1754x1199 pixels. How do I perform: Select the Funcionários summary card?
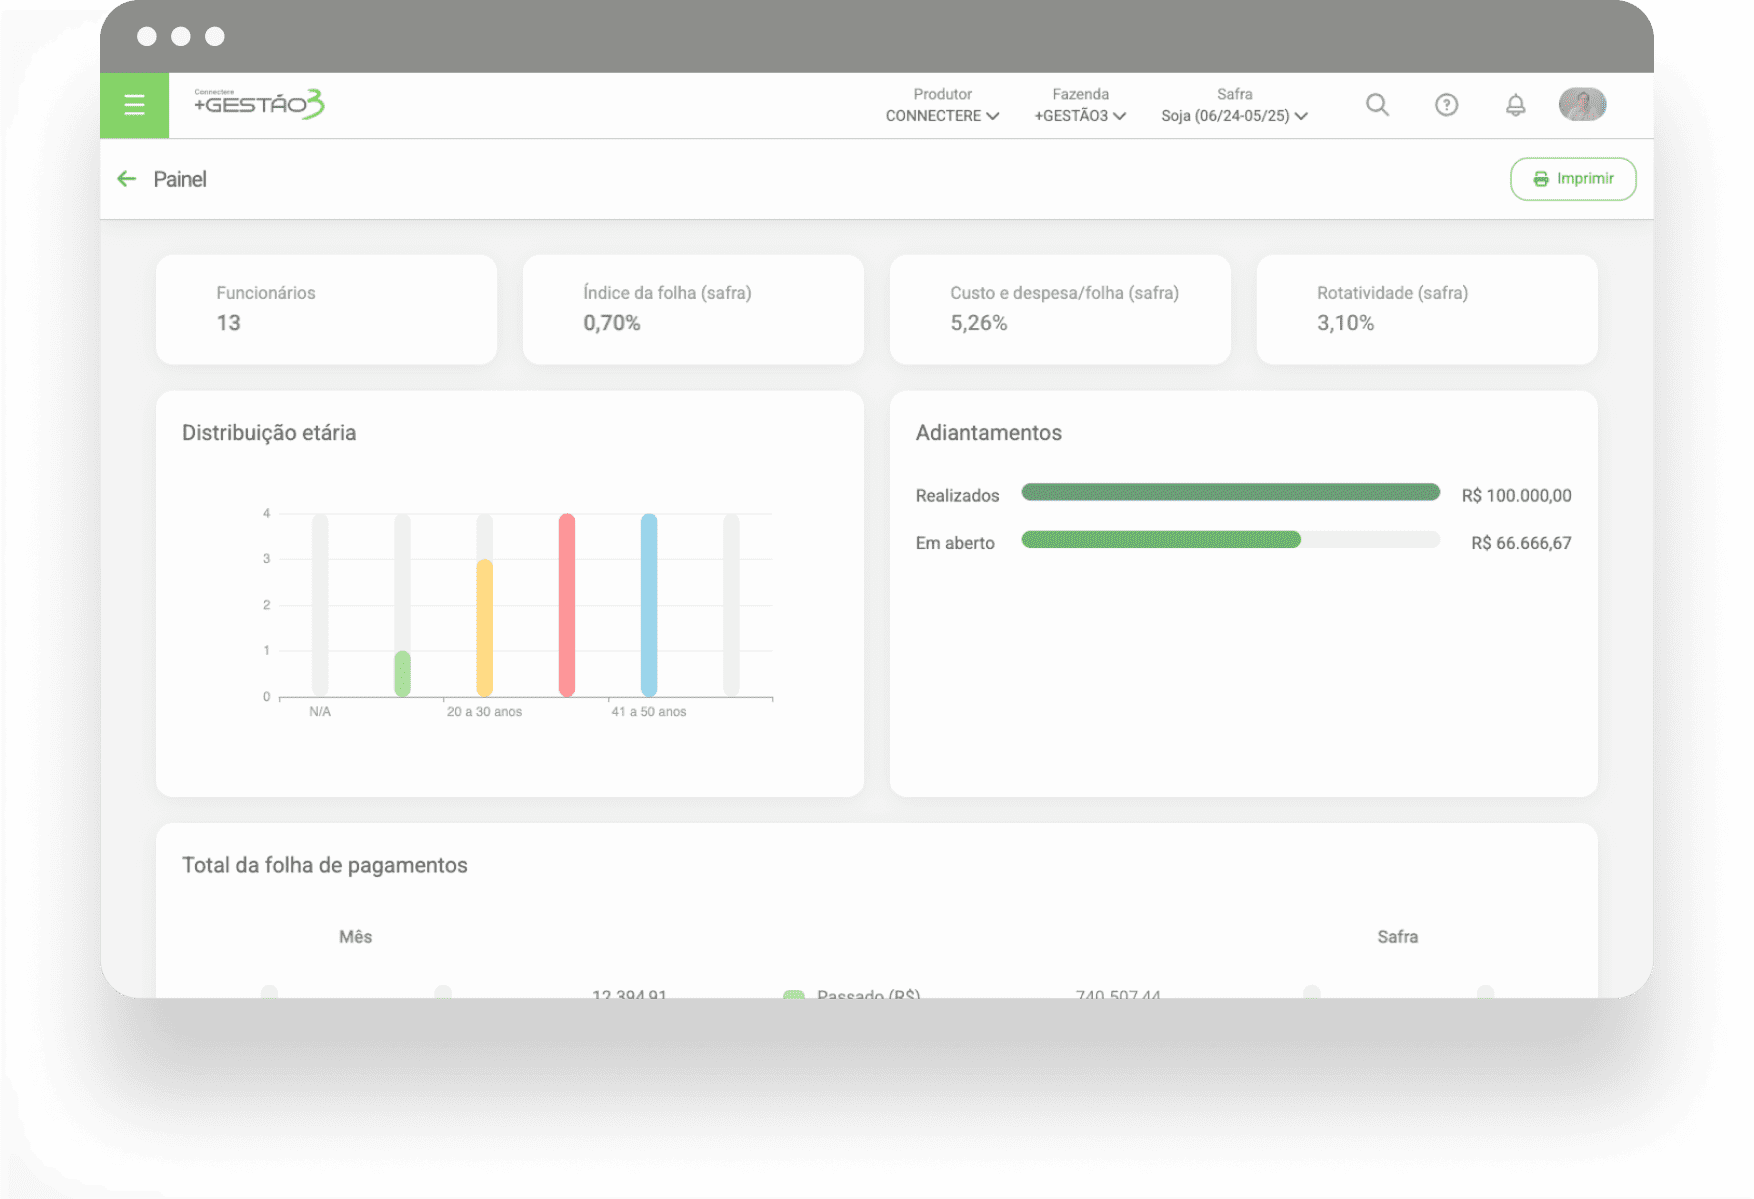click(326, 309)
